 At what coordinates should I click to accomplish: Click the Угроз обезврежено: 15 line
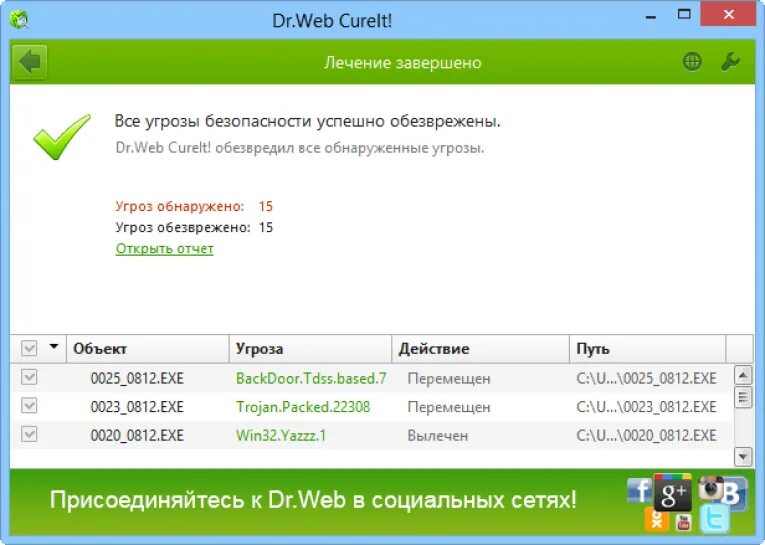[194, 227]
